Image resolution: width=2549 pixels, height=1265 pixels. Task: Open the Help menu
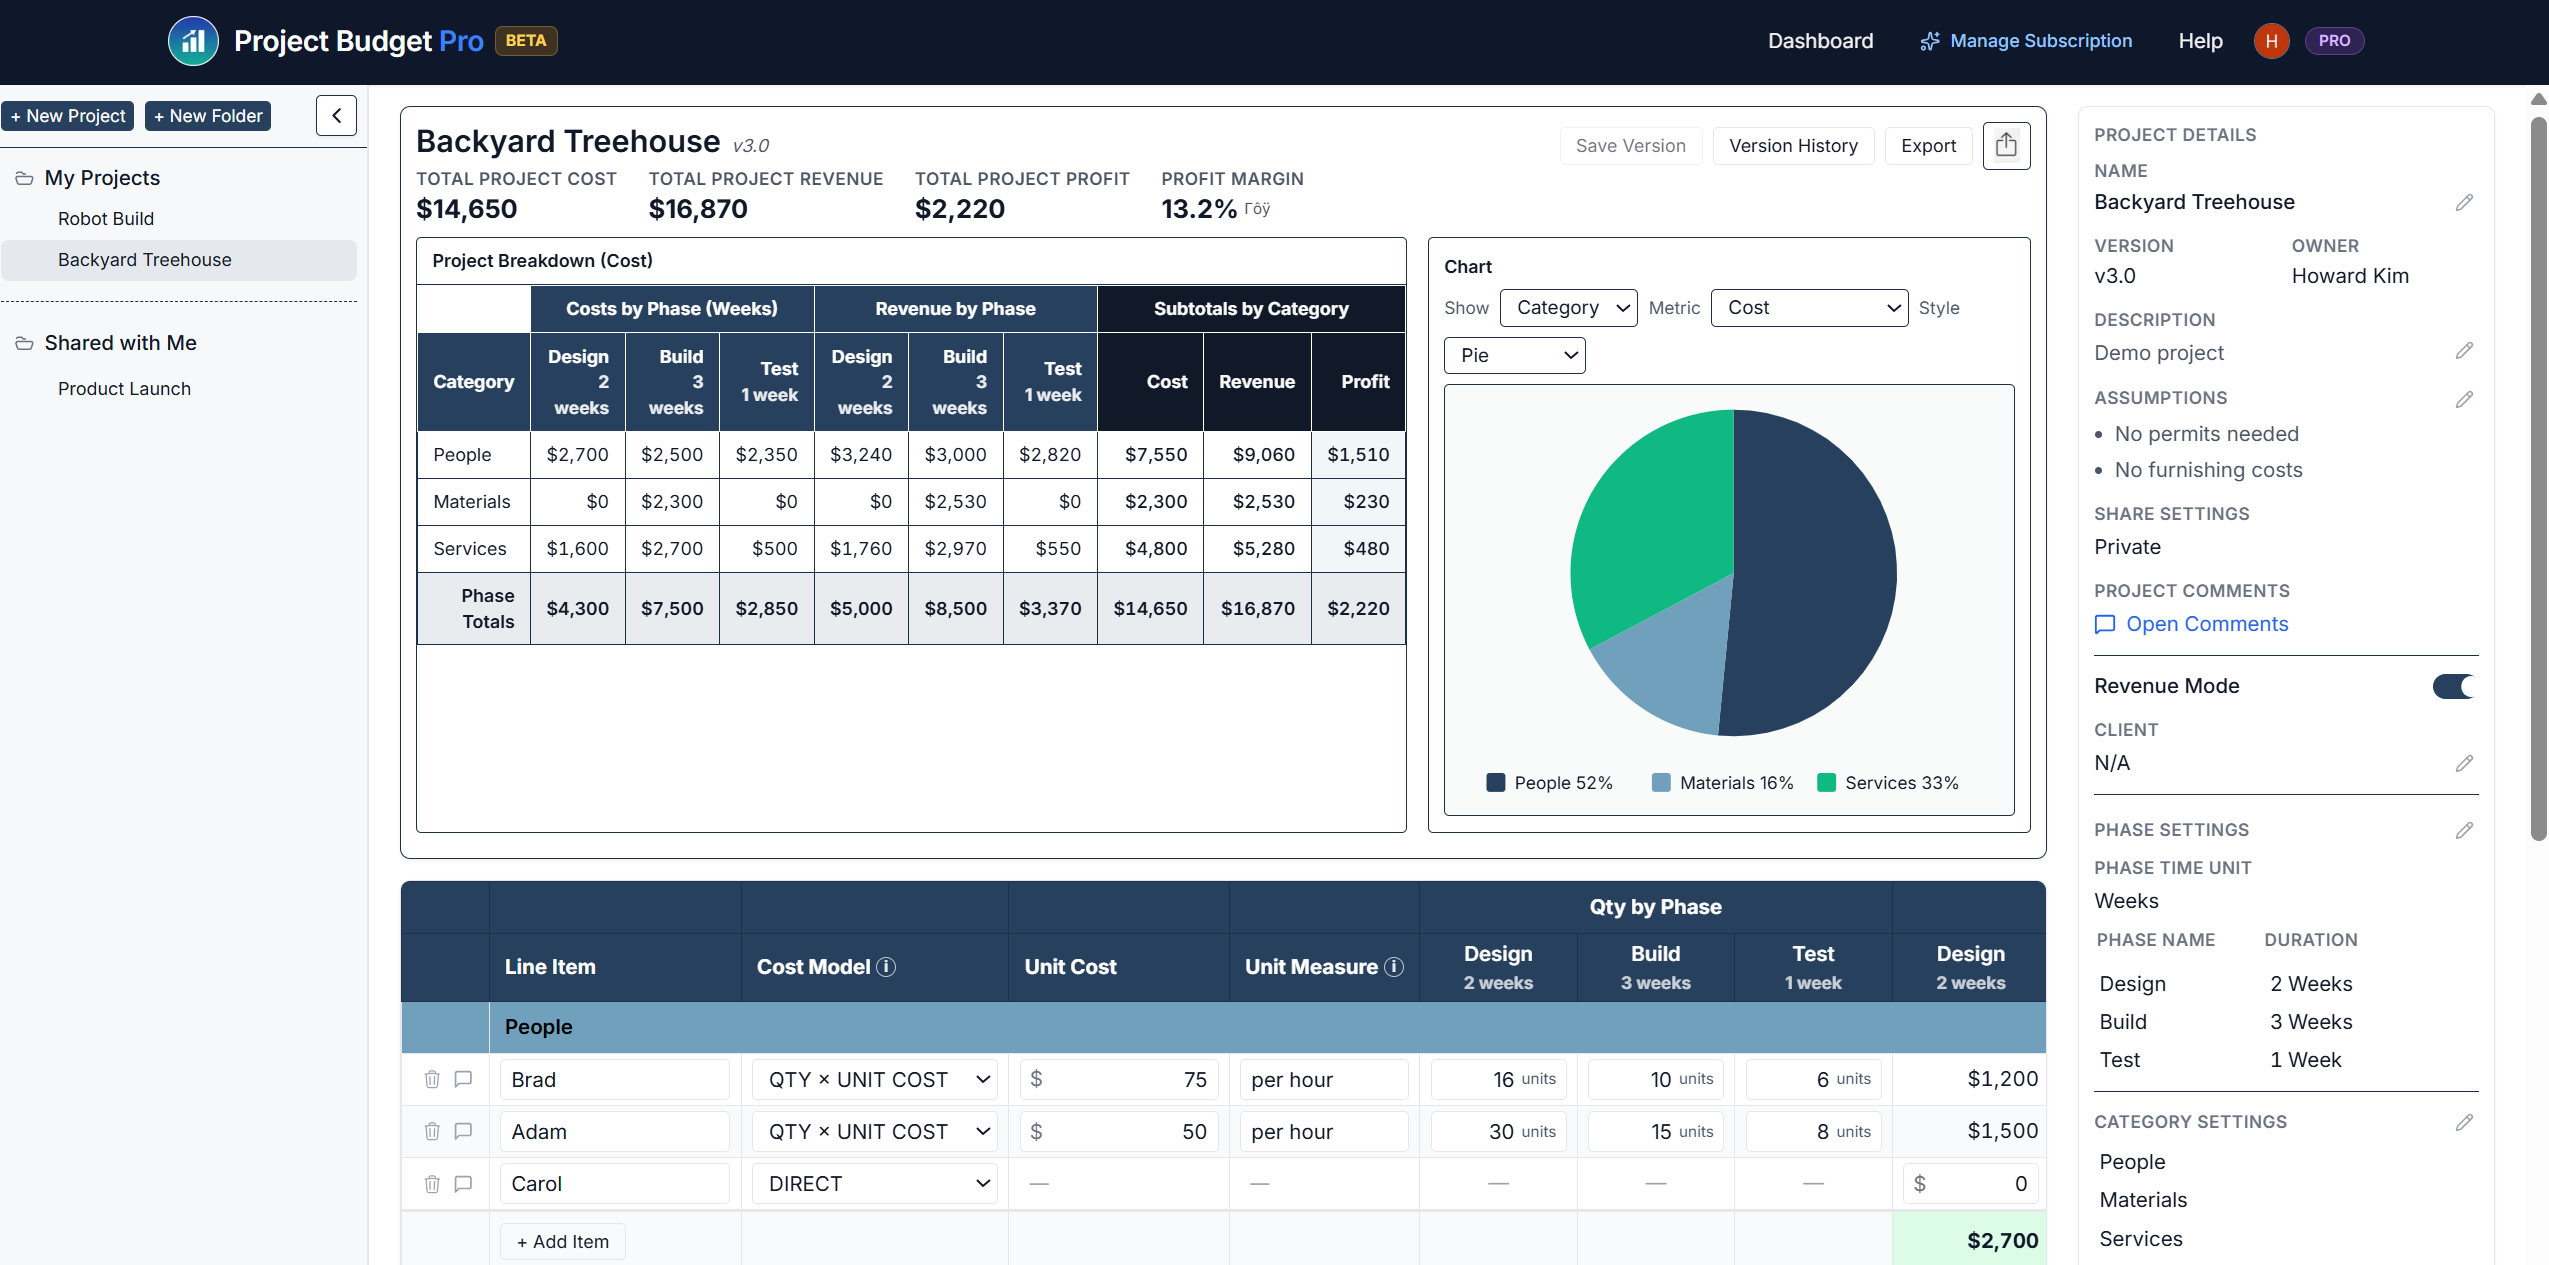click(x=2200, y=41)
